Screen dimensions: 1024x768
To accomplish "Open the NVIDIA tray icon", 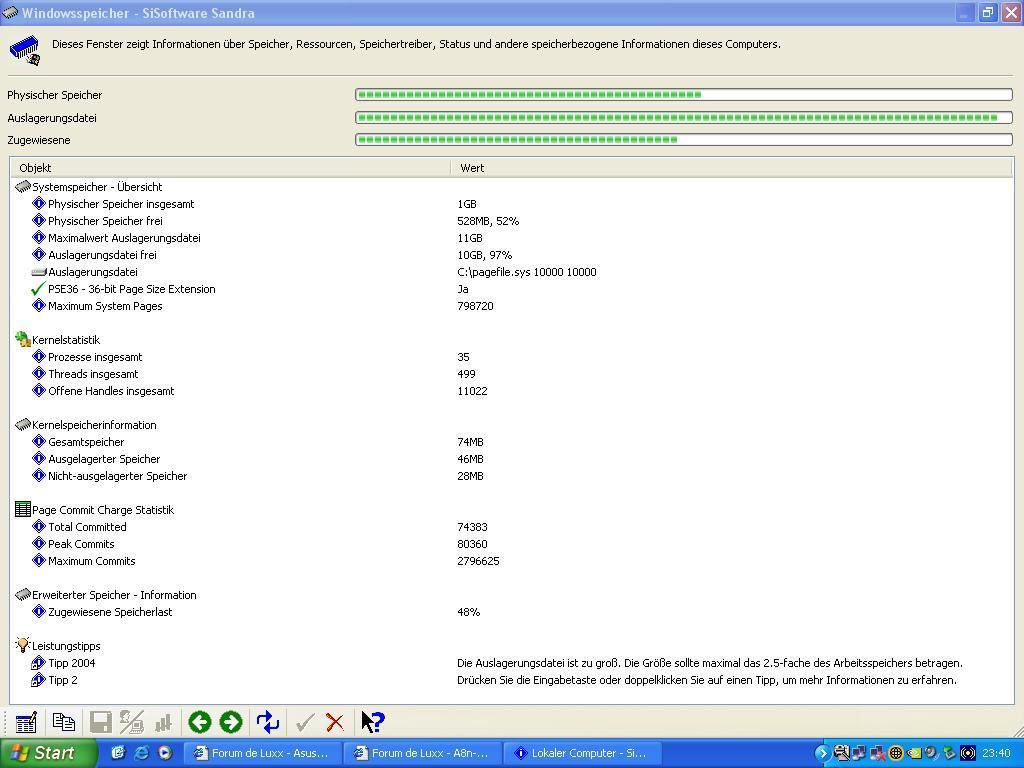I will pos(914,753).
